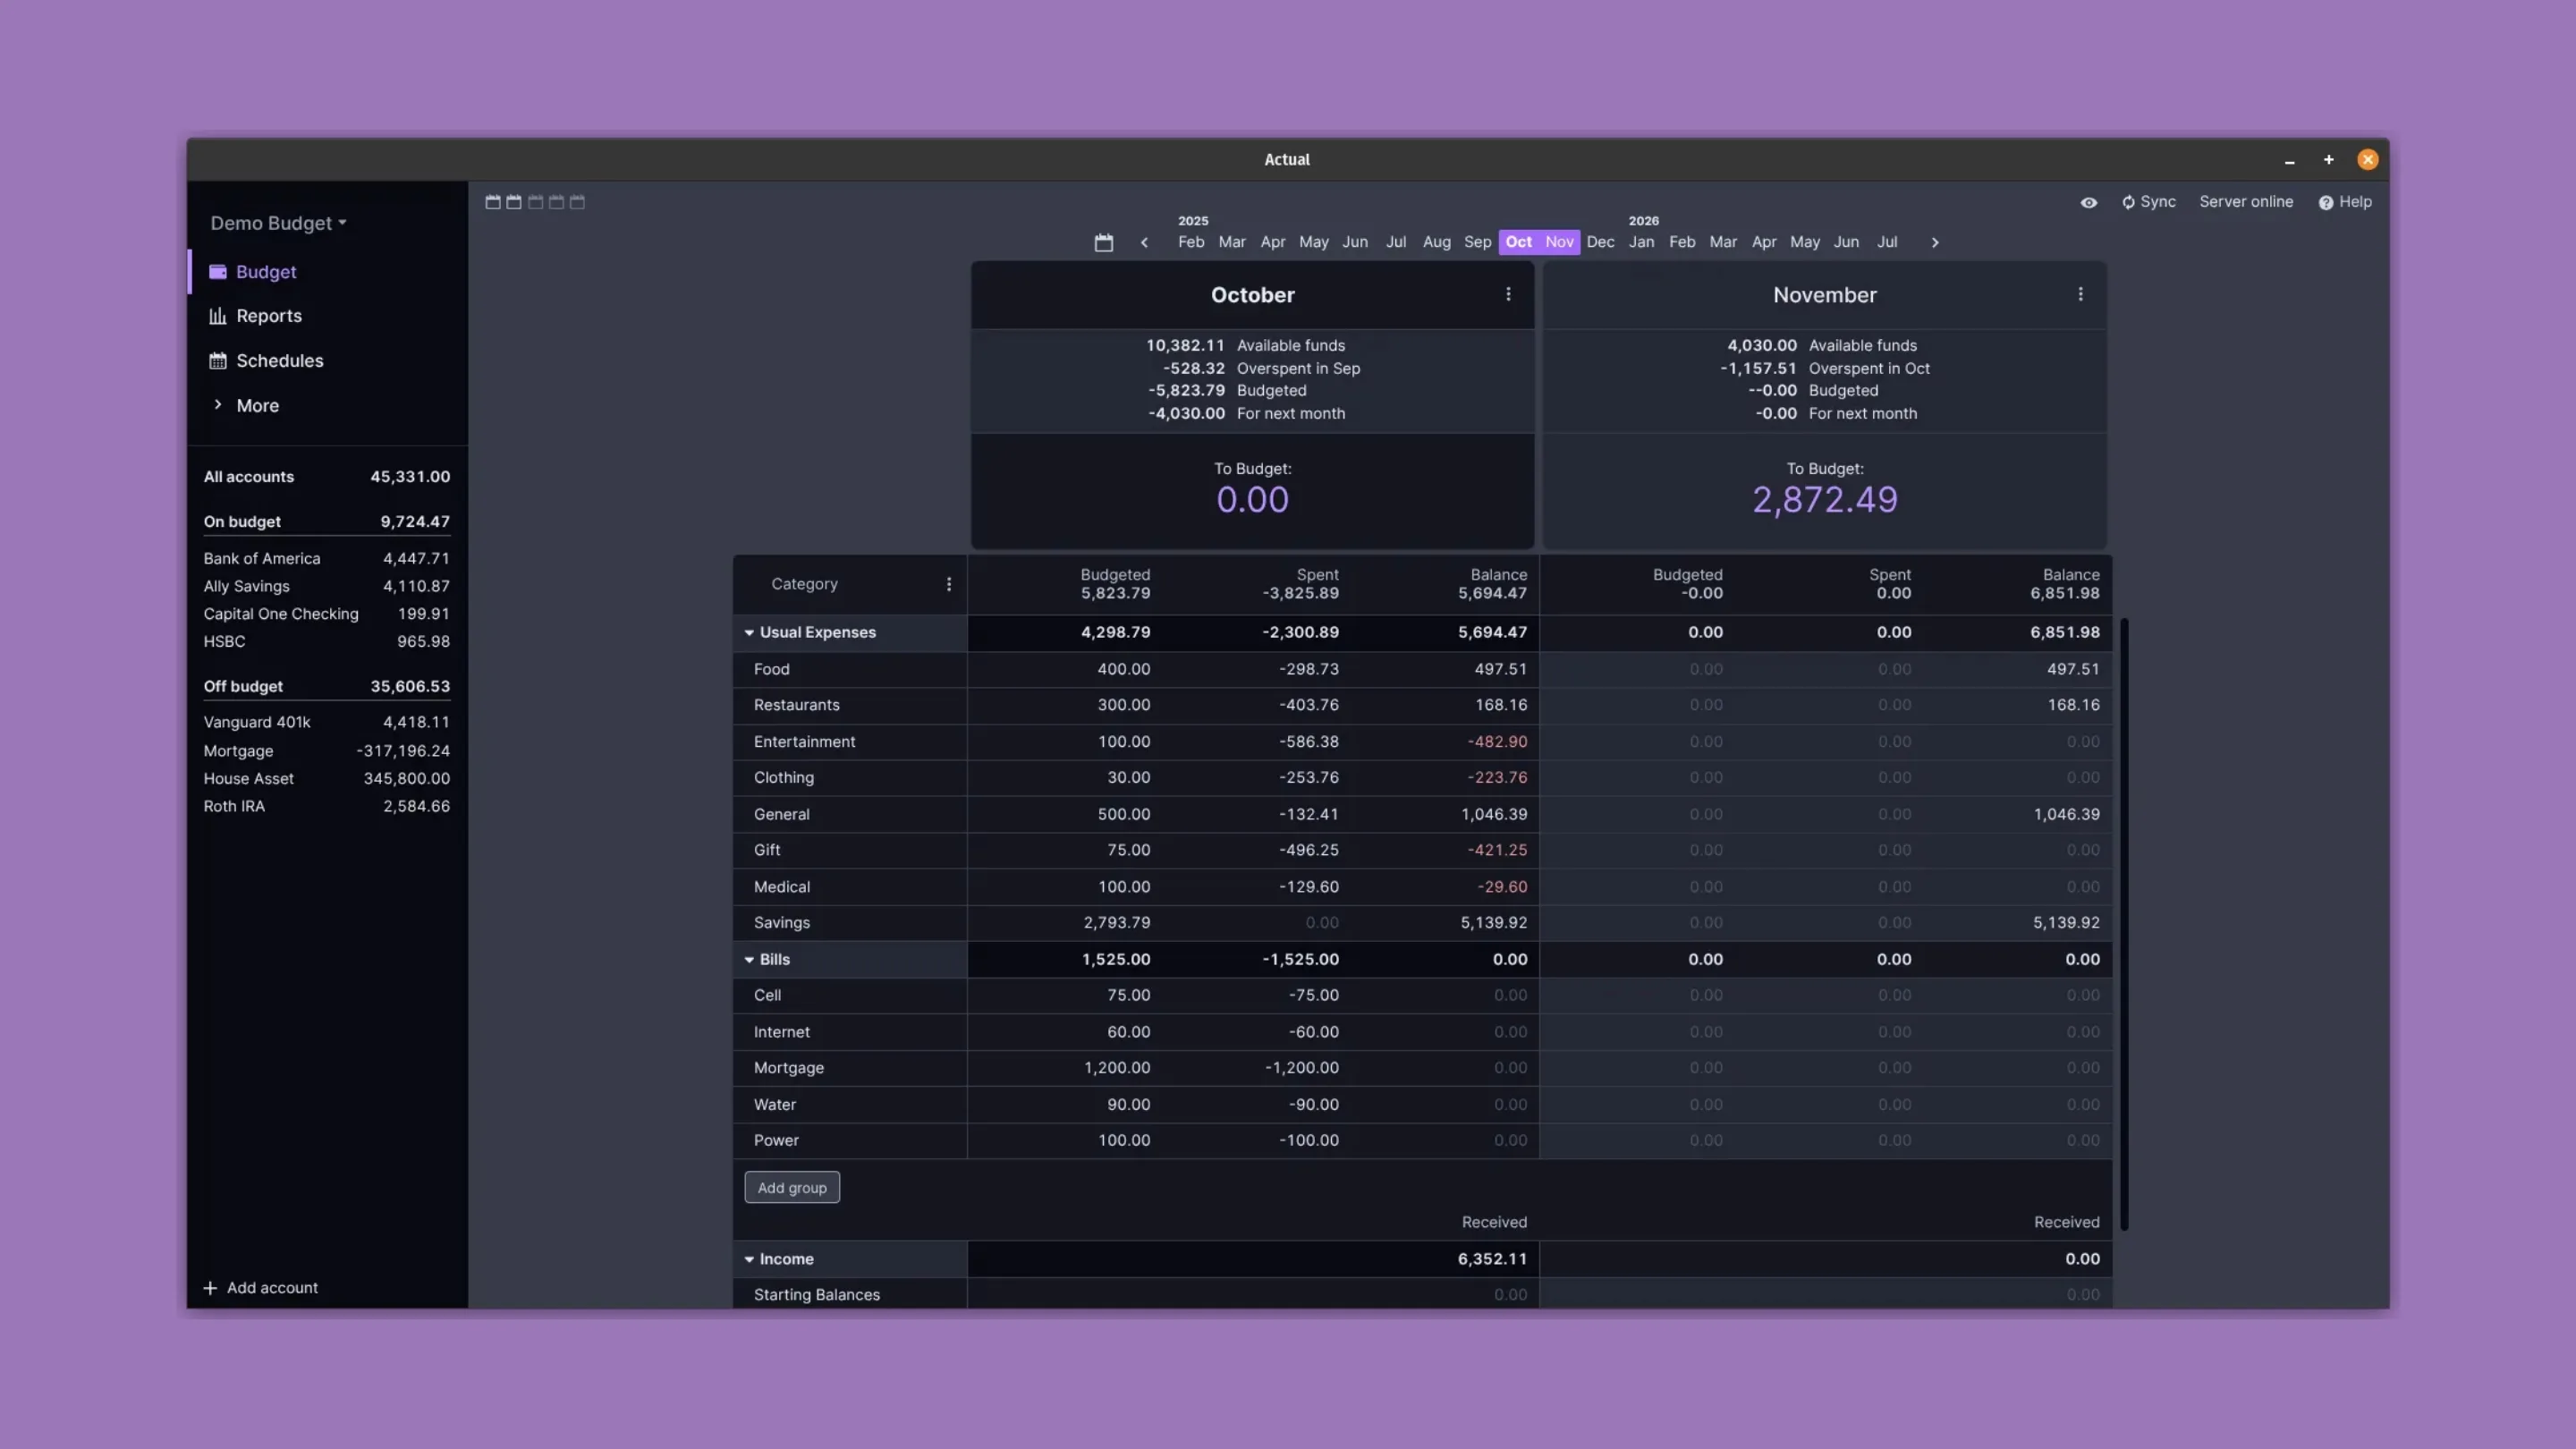The height and width of the screenshot is (1449, 2576).
Task: Click Add account at the bottom left
Action: point(261,1287)
